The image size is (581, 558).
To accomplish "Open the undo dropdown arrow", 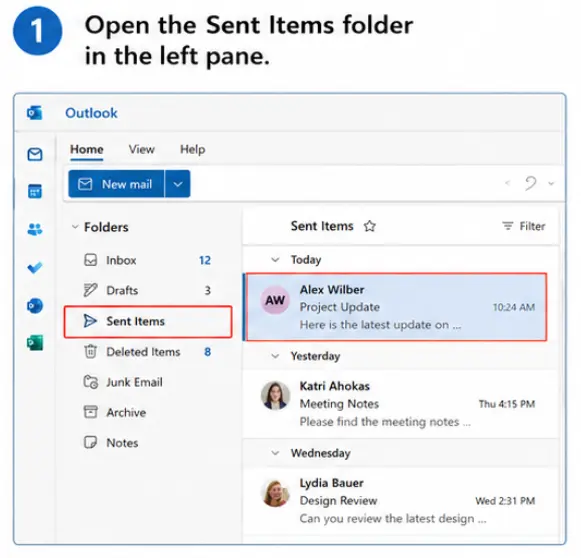I will coord(551,183).
